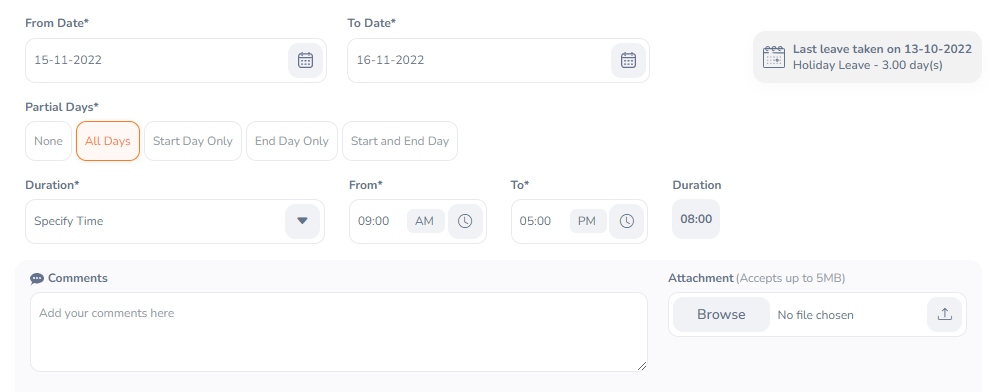Select Start and End Day option
This screenshot has width=990, height=392.
click(400, 141)
